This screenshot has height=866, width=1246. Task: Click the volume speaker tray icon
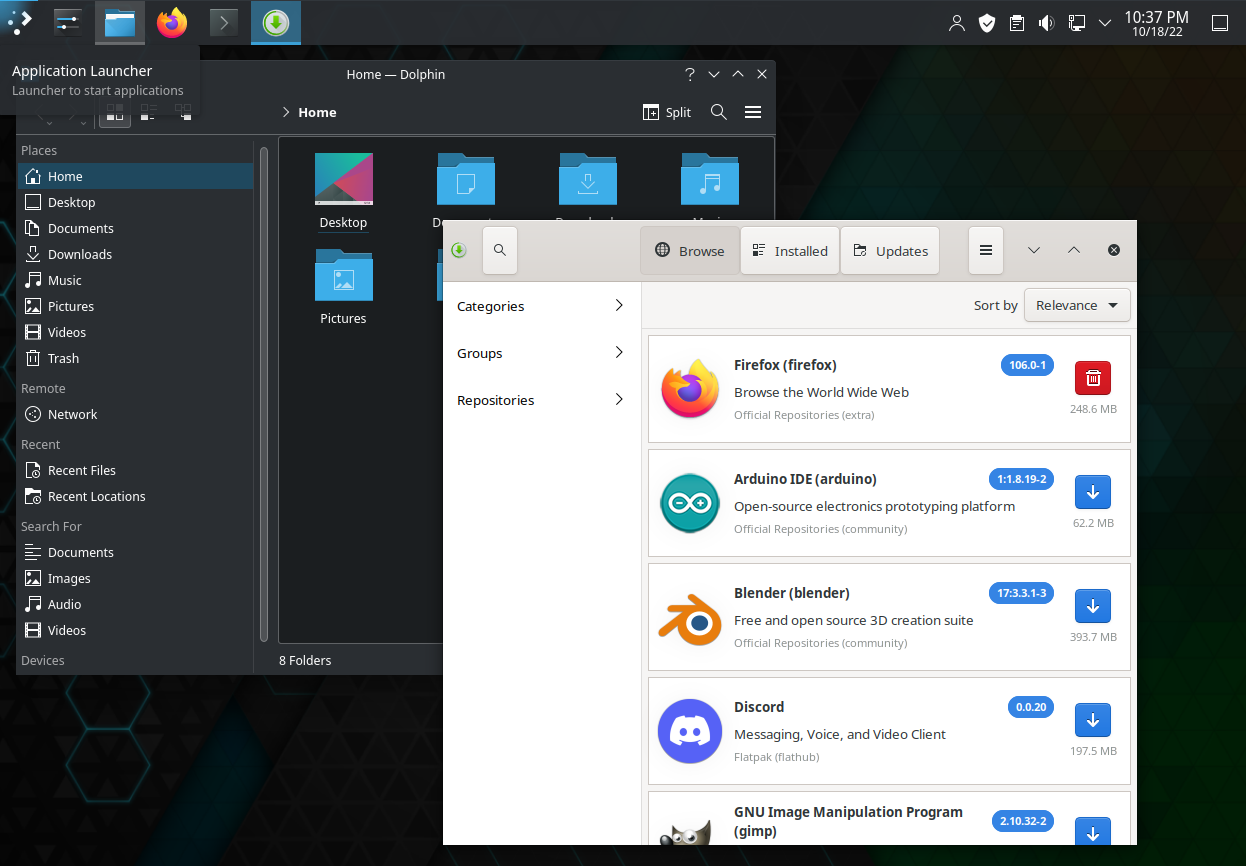(1047, 22)
